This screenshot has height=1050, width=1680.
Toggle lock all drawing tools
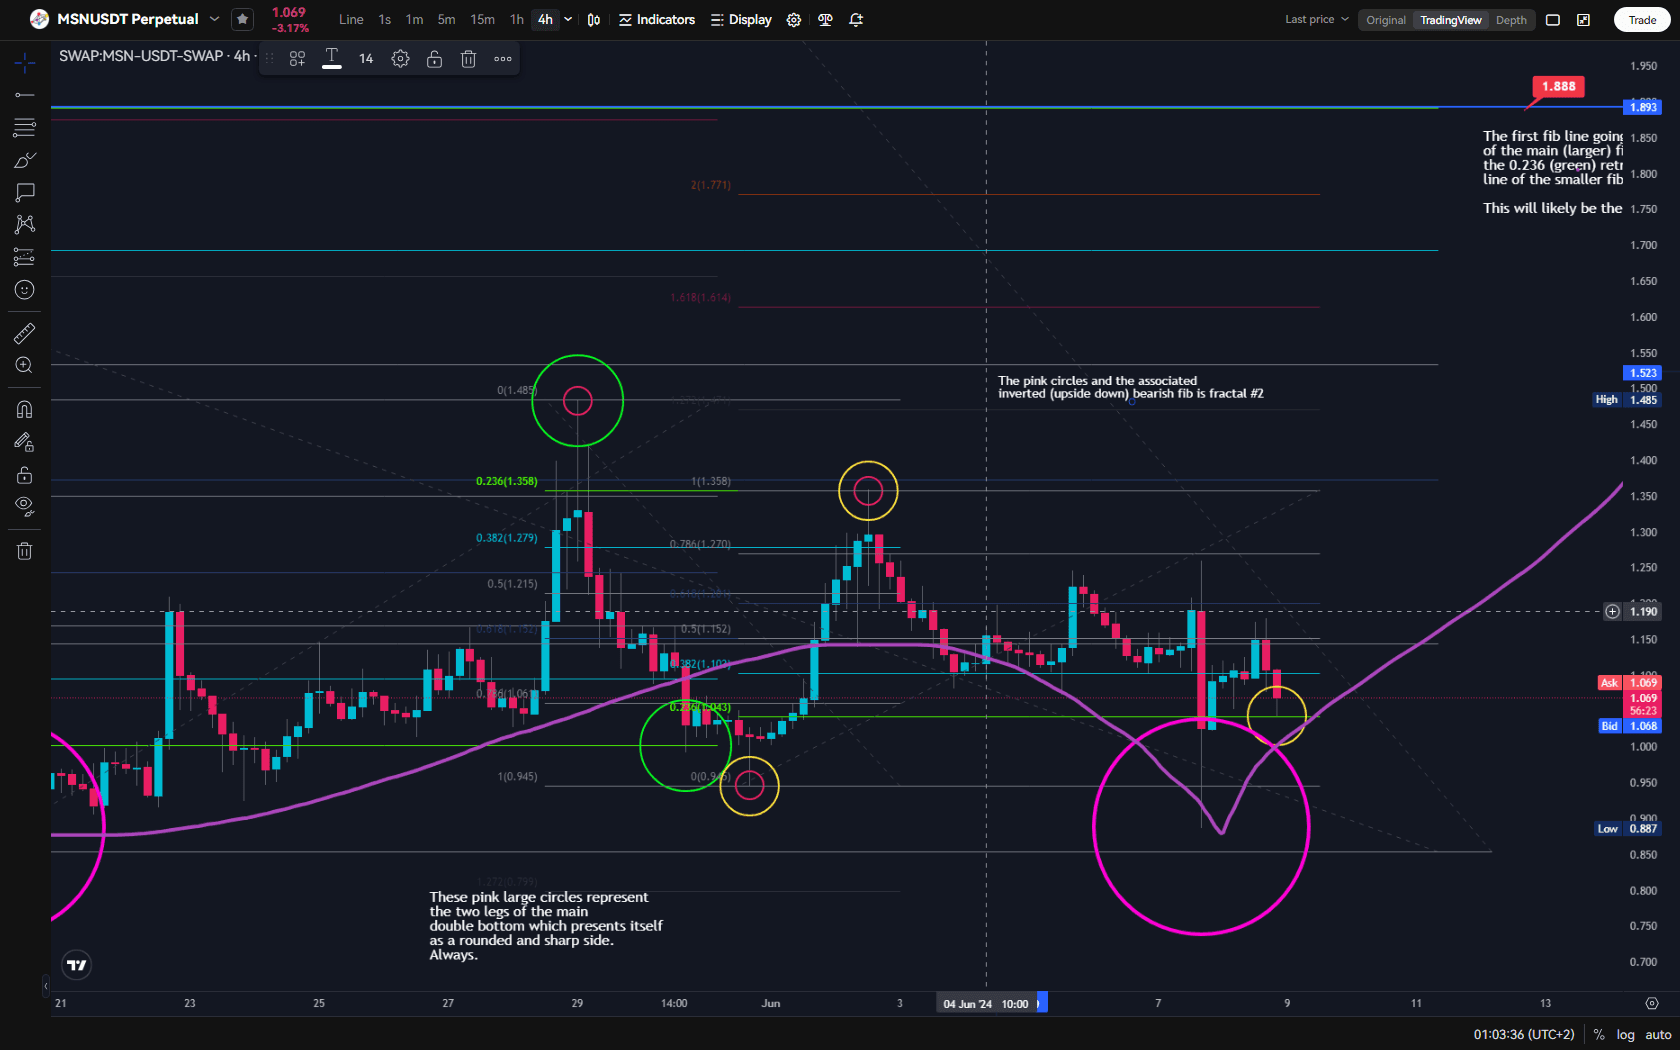pyautogui.click(x=25, y=475)
